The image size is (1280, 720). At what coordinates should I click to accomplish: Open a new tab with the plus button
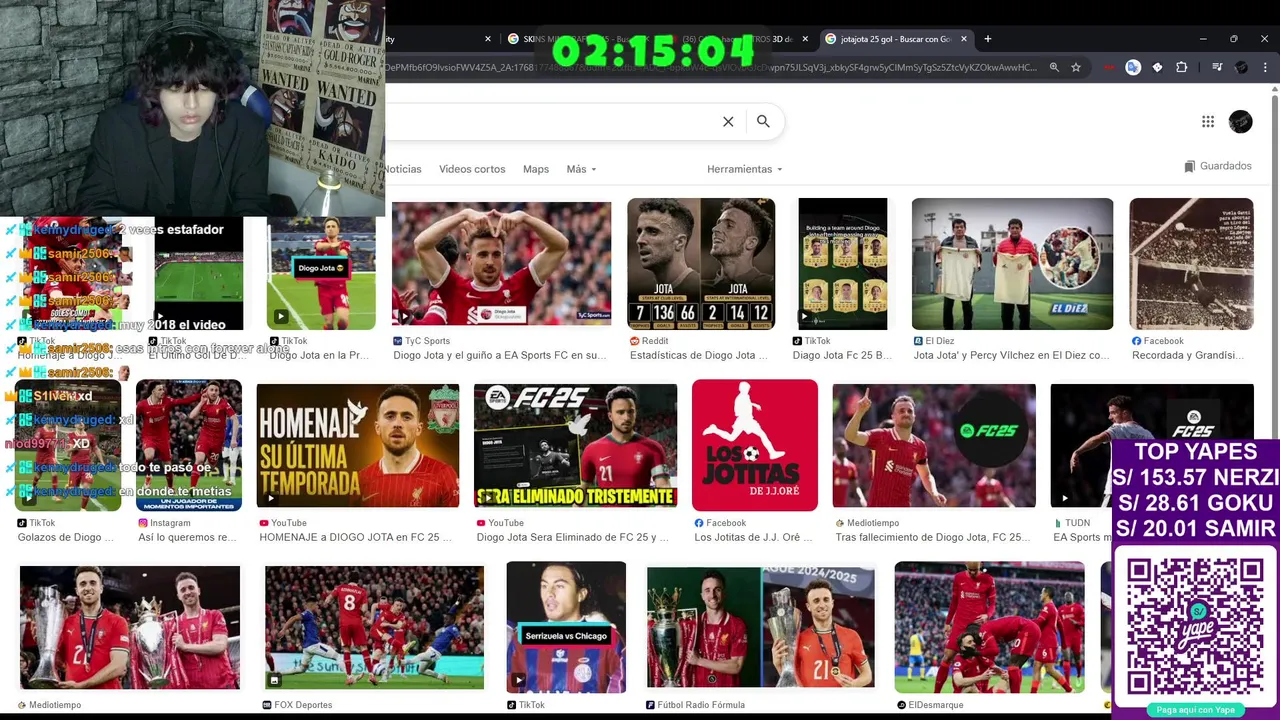pyautogui.click(x=988, y=39)
